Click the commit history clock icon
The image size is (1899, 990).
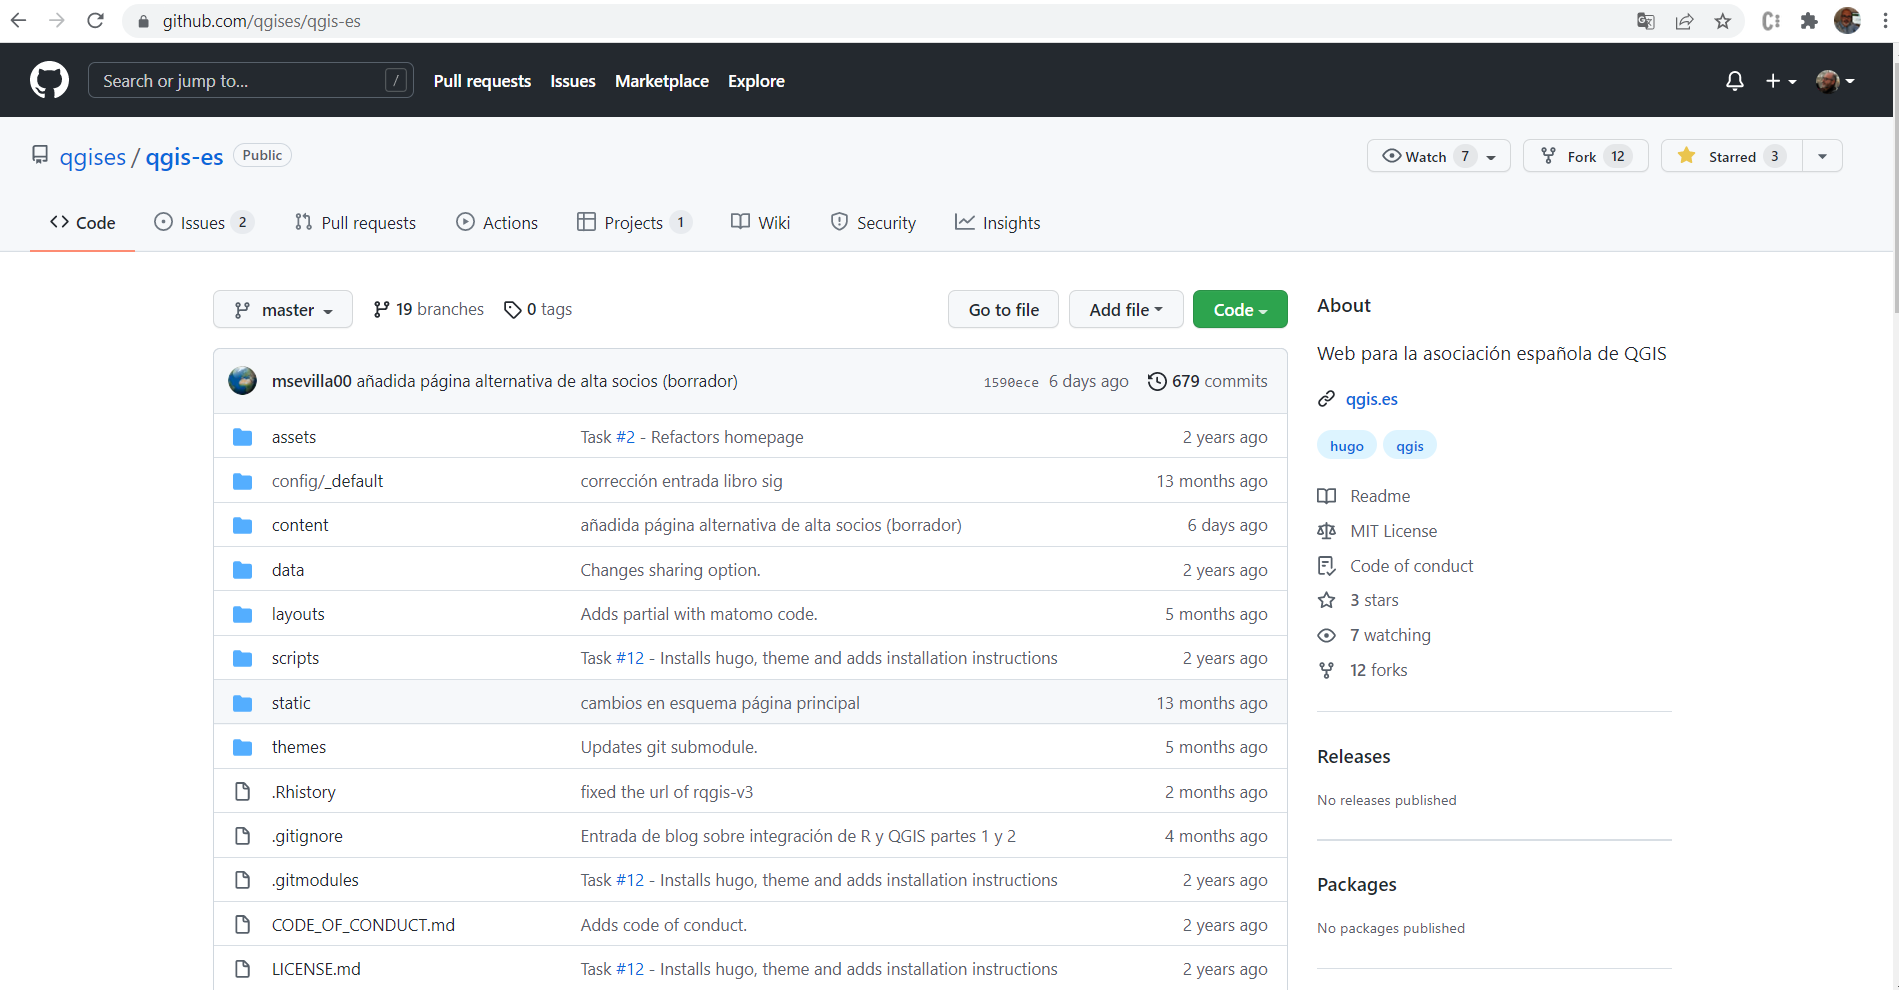(1157, 381)
